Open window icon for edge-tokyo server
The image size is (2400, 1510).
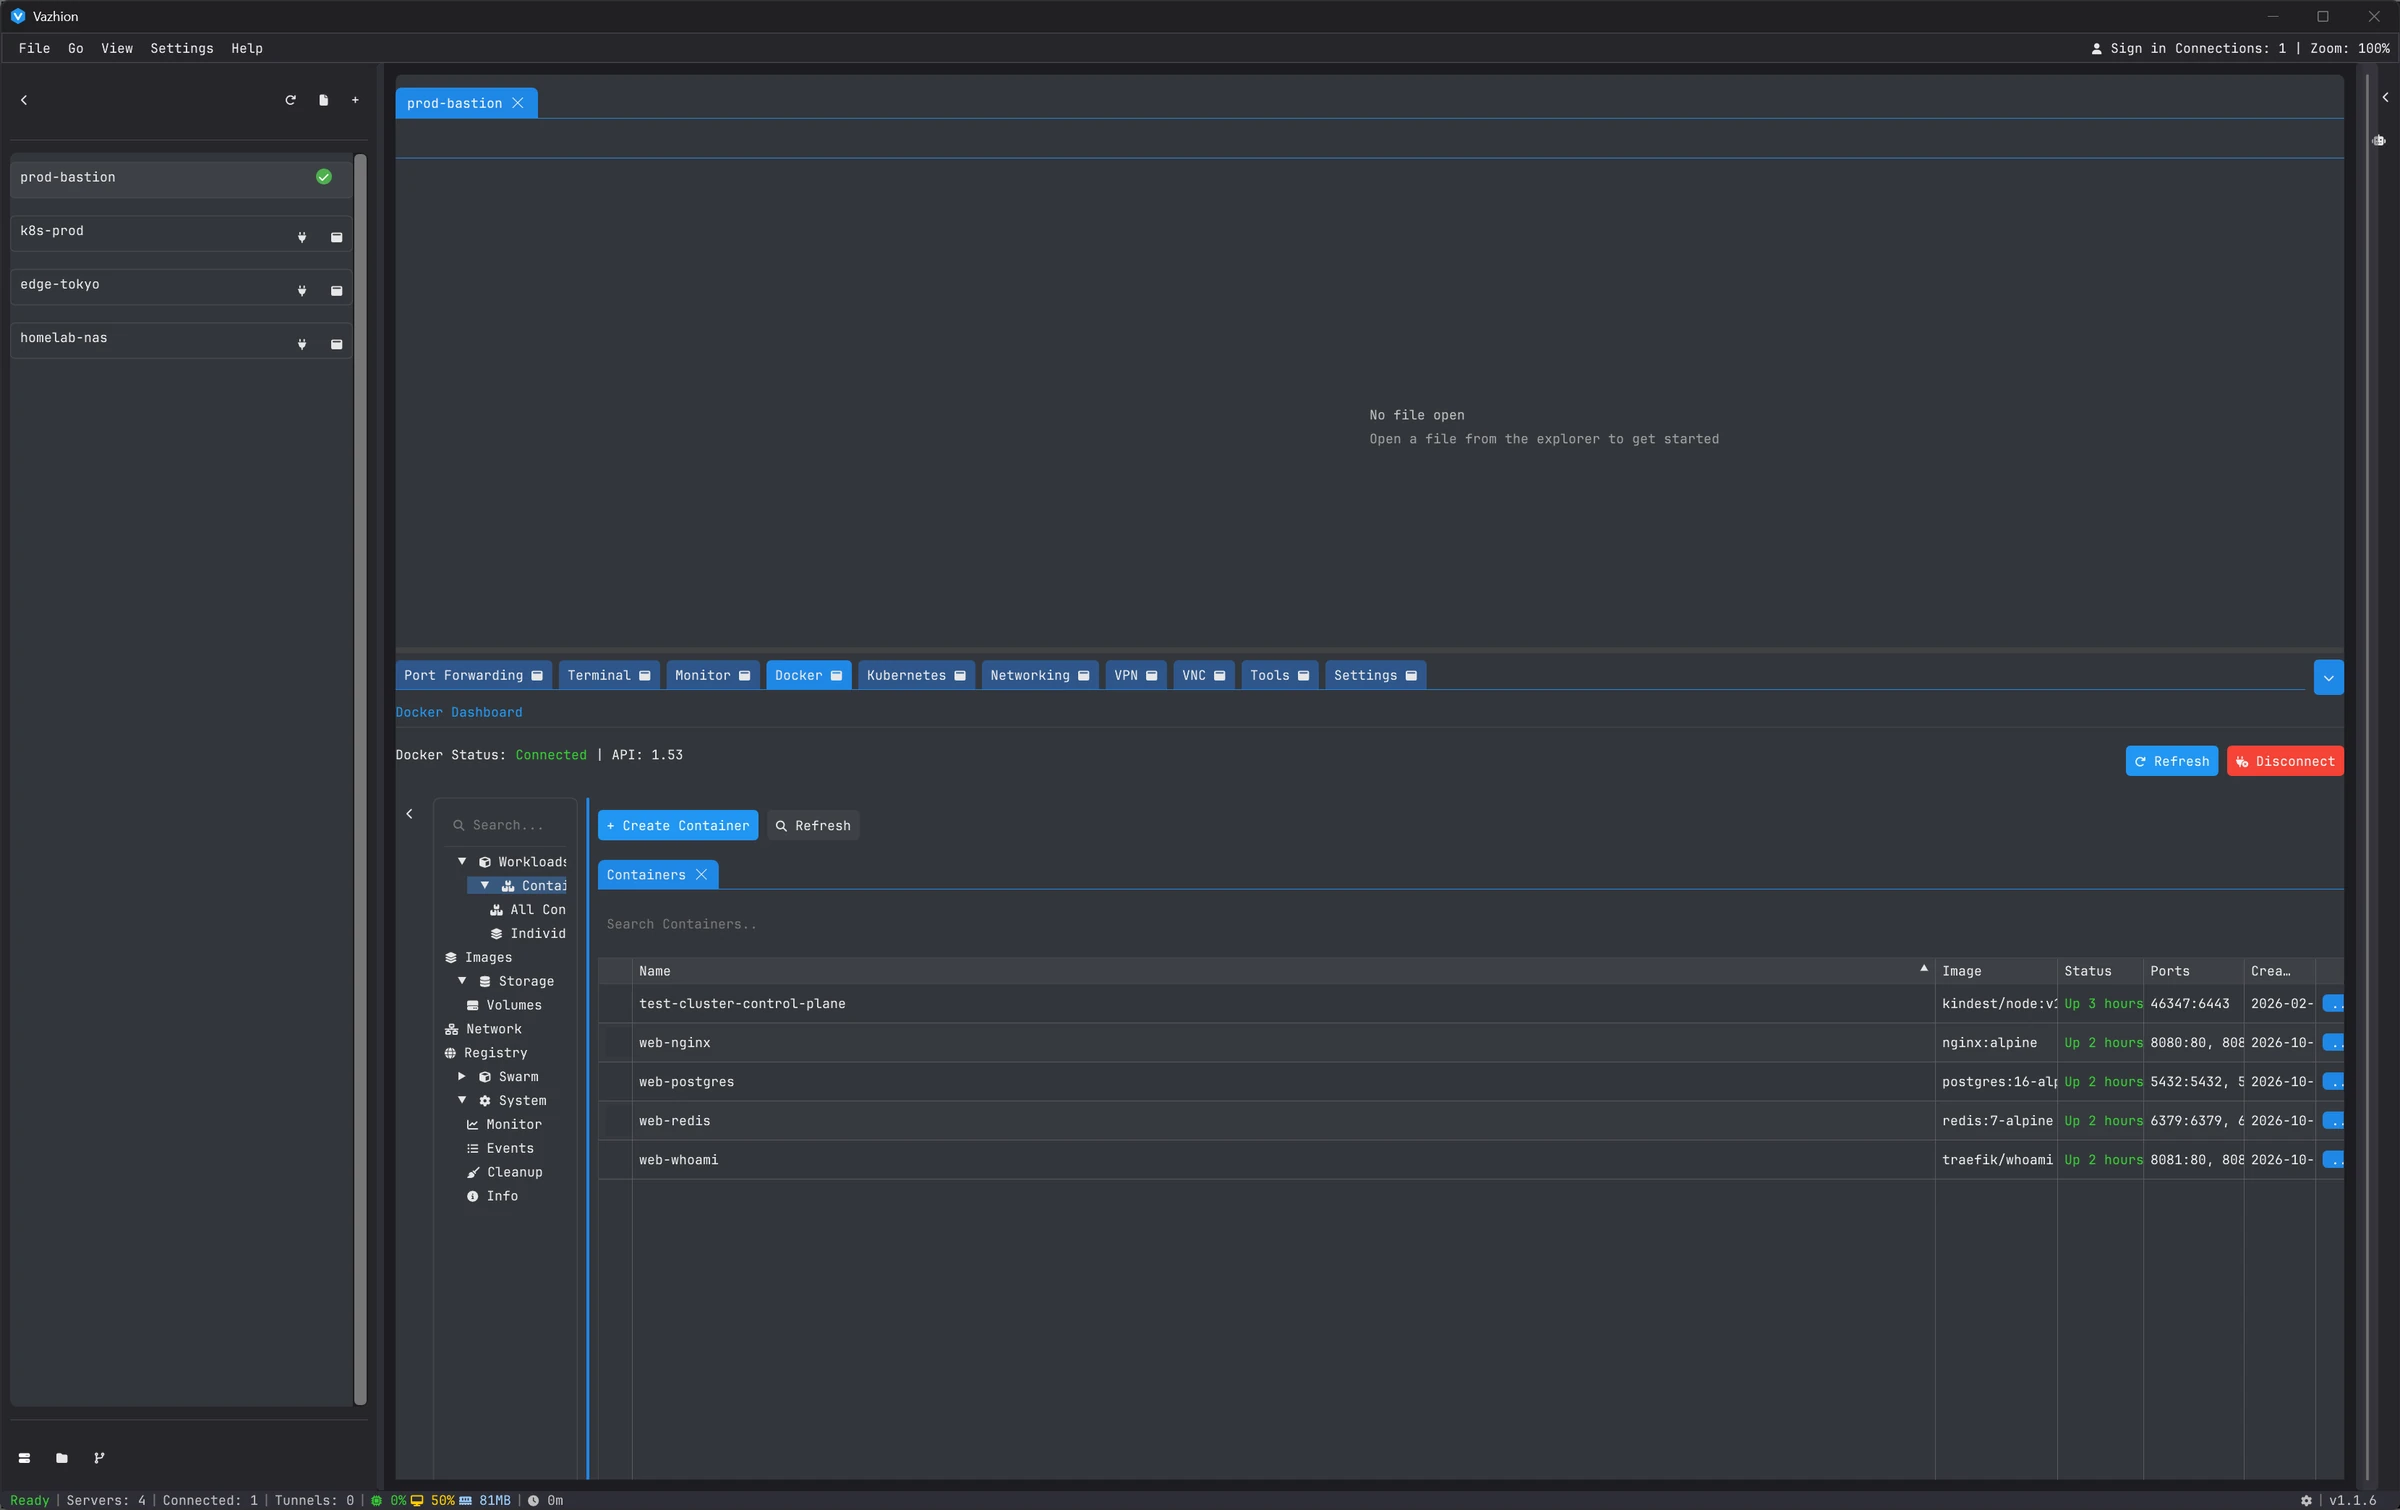point(337,291)
